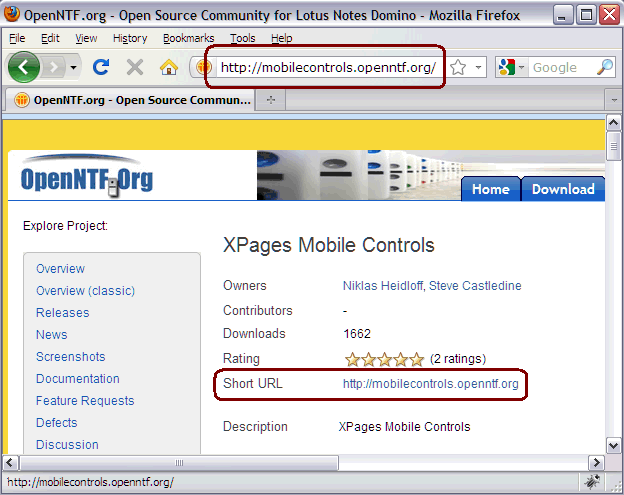624x495 pixels.
Task: Open the address bar history dropdown
Action: (x=479, y=67)
